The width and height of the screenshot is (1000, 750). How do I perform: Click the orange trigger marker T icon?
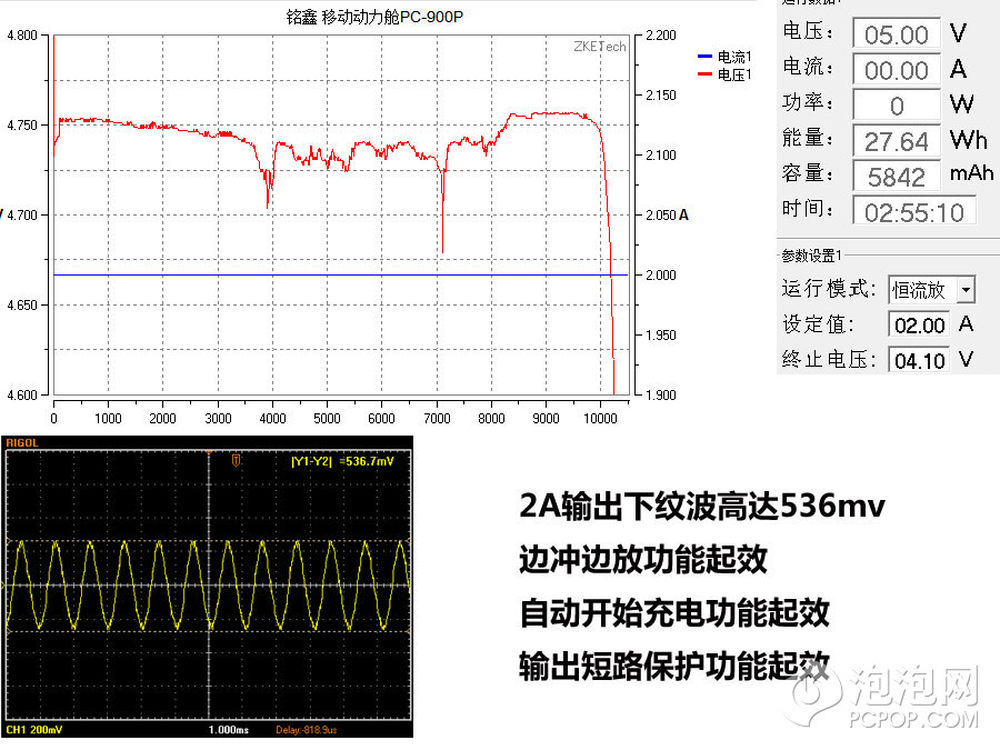(x=236, y=460)
